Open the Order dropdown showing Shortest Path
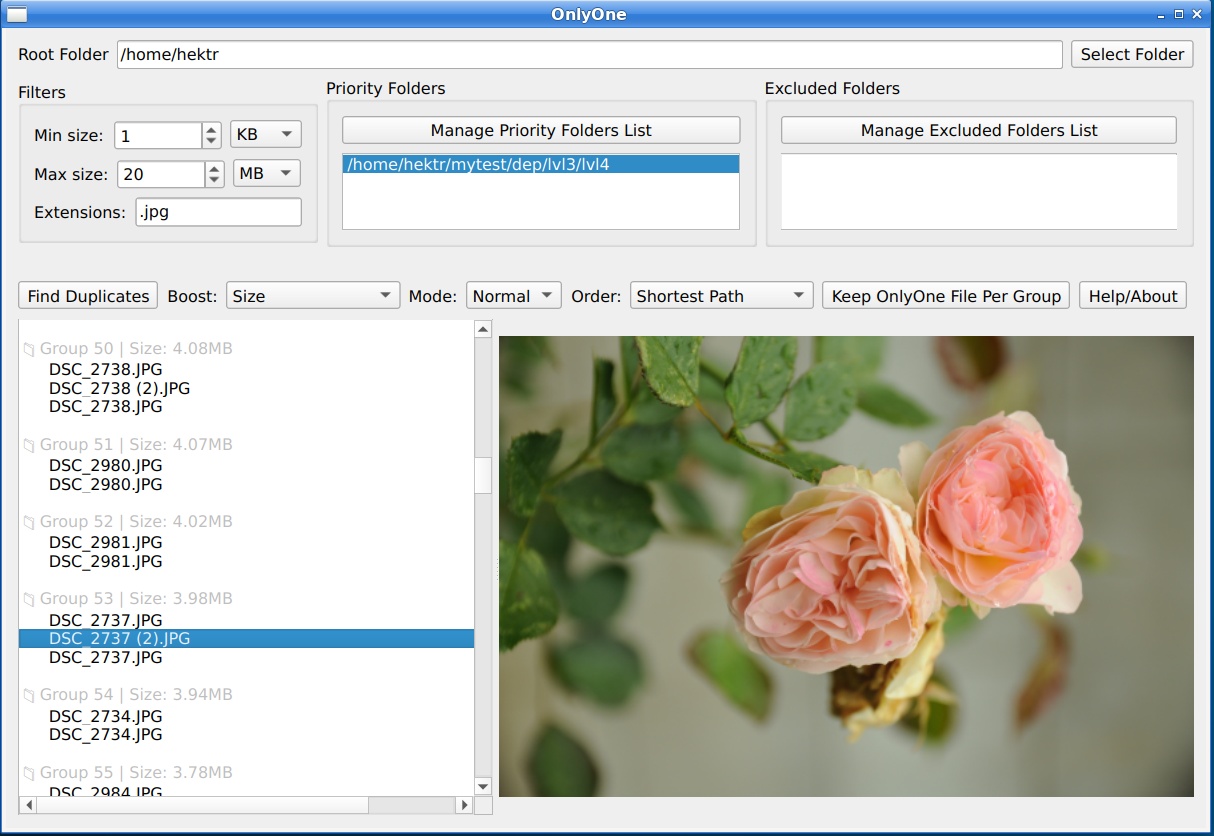1214x836 pixels. (x=721, y=295)
